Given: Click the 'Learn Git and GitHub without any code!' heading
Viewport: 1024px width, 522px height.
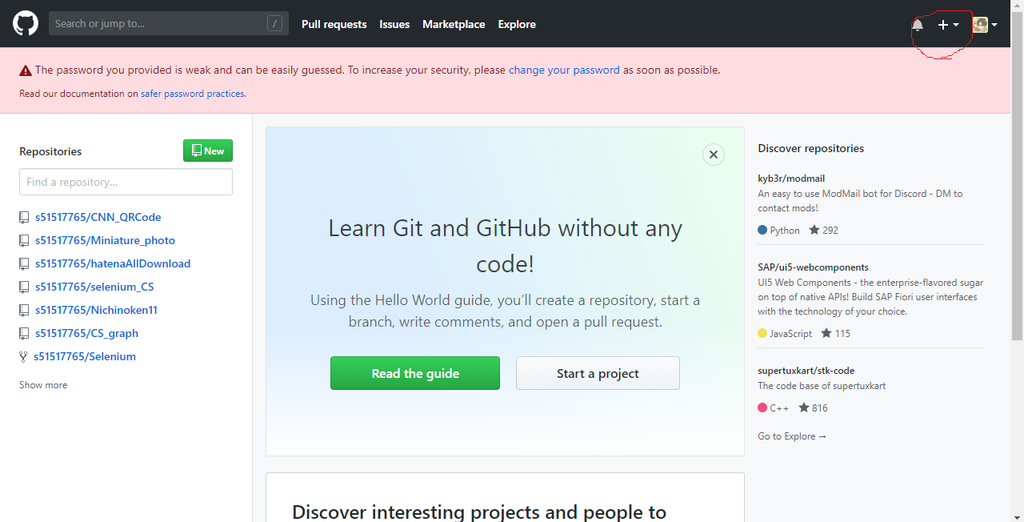Looking at the screenshot, I should [x=505, y=246].
